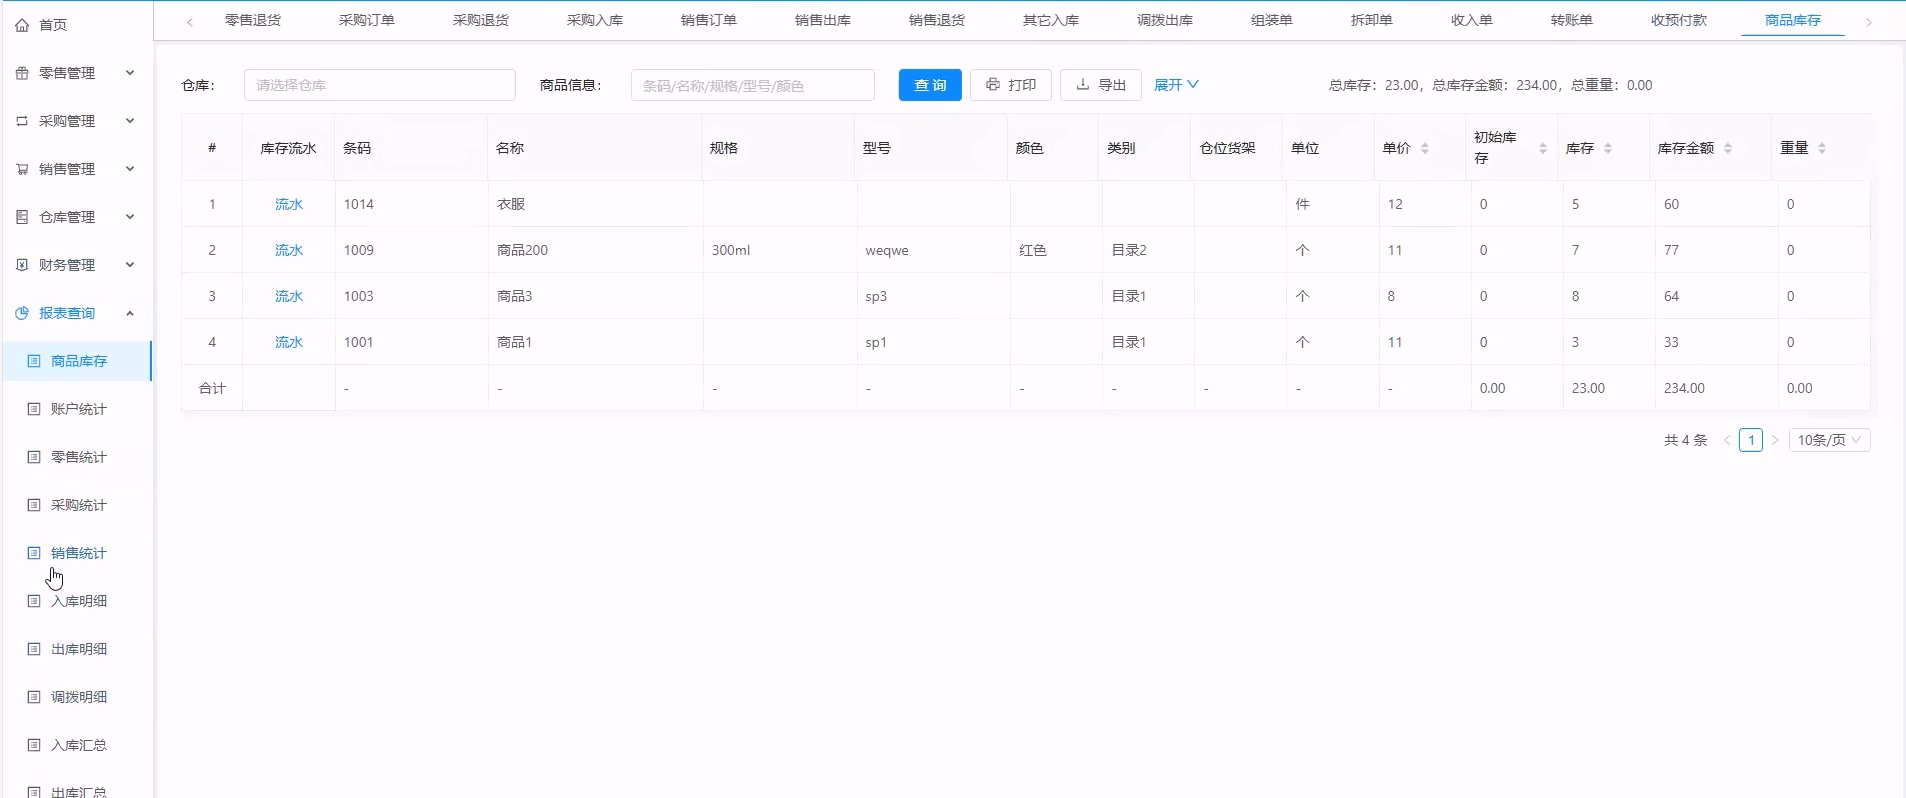Open 销售统计 in the sidebar
Screen dimensions: 1906x798
(78, 553)
